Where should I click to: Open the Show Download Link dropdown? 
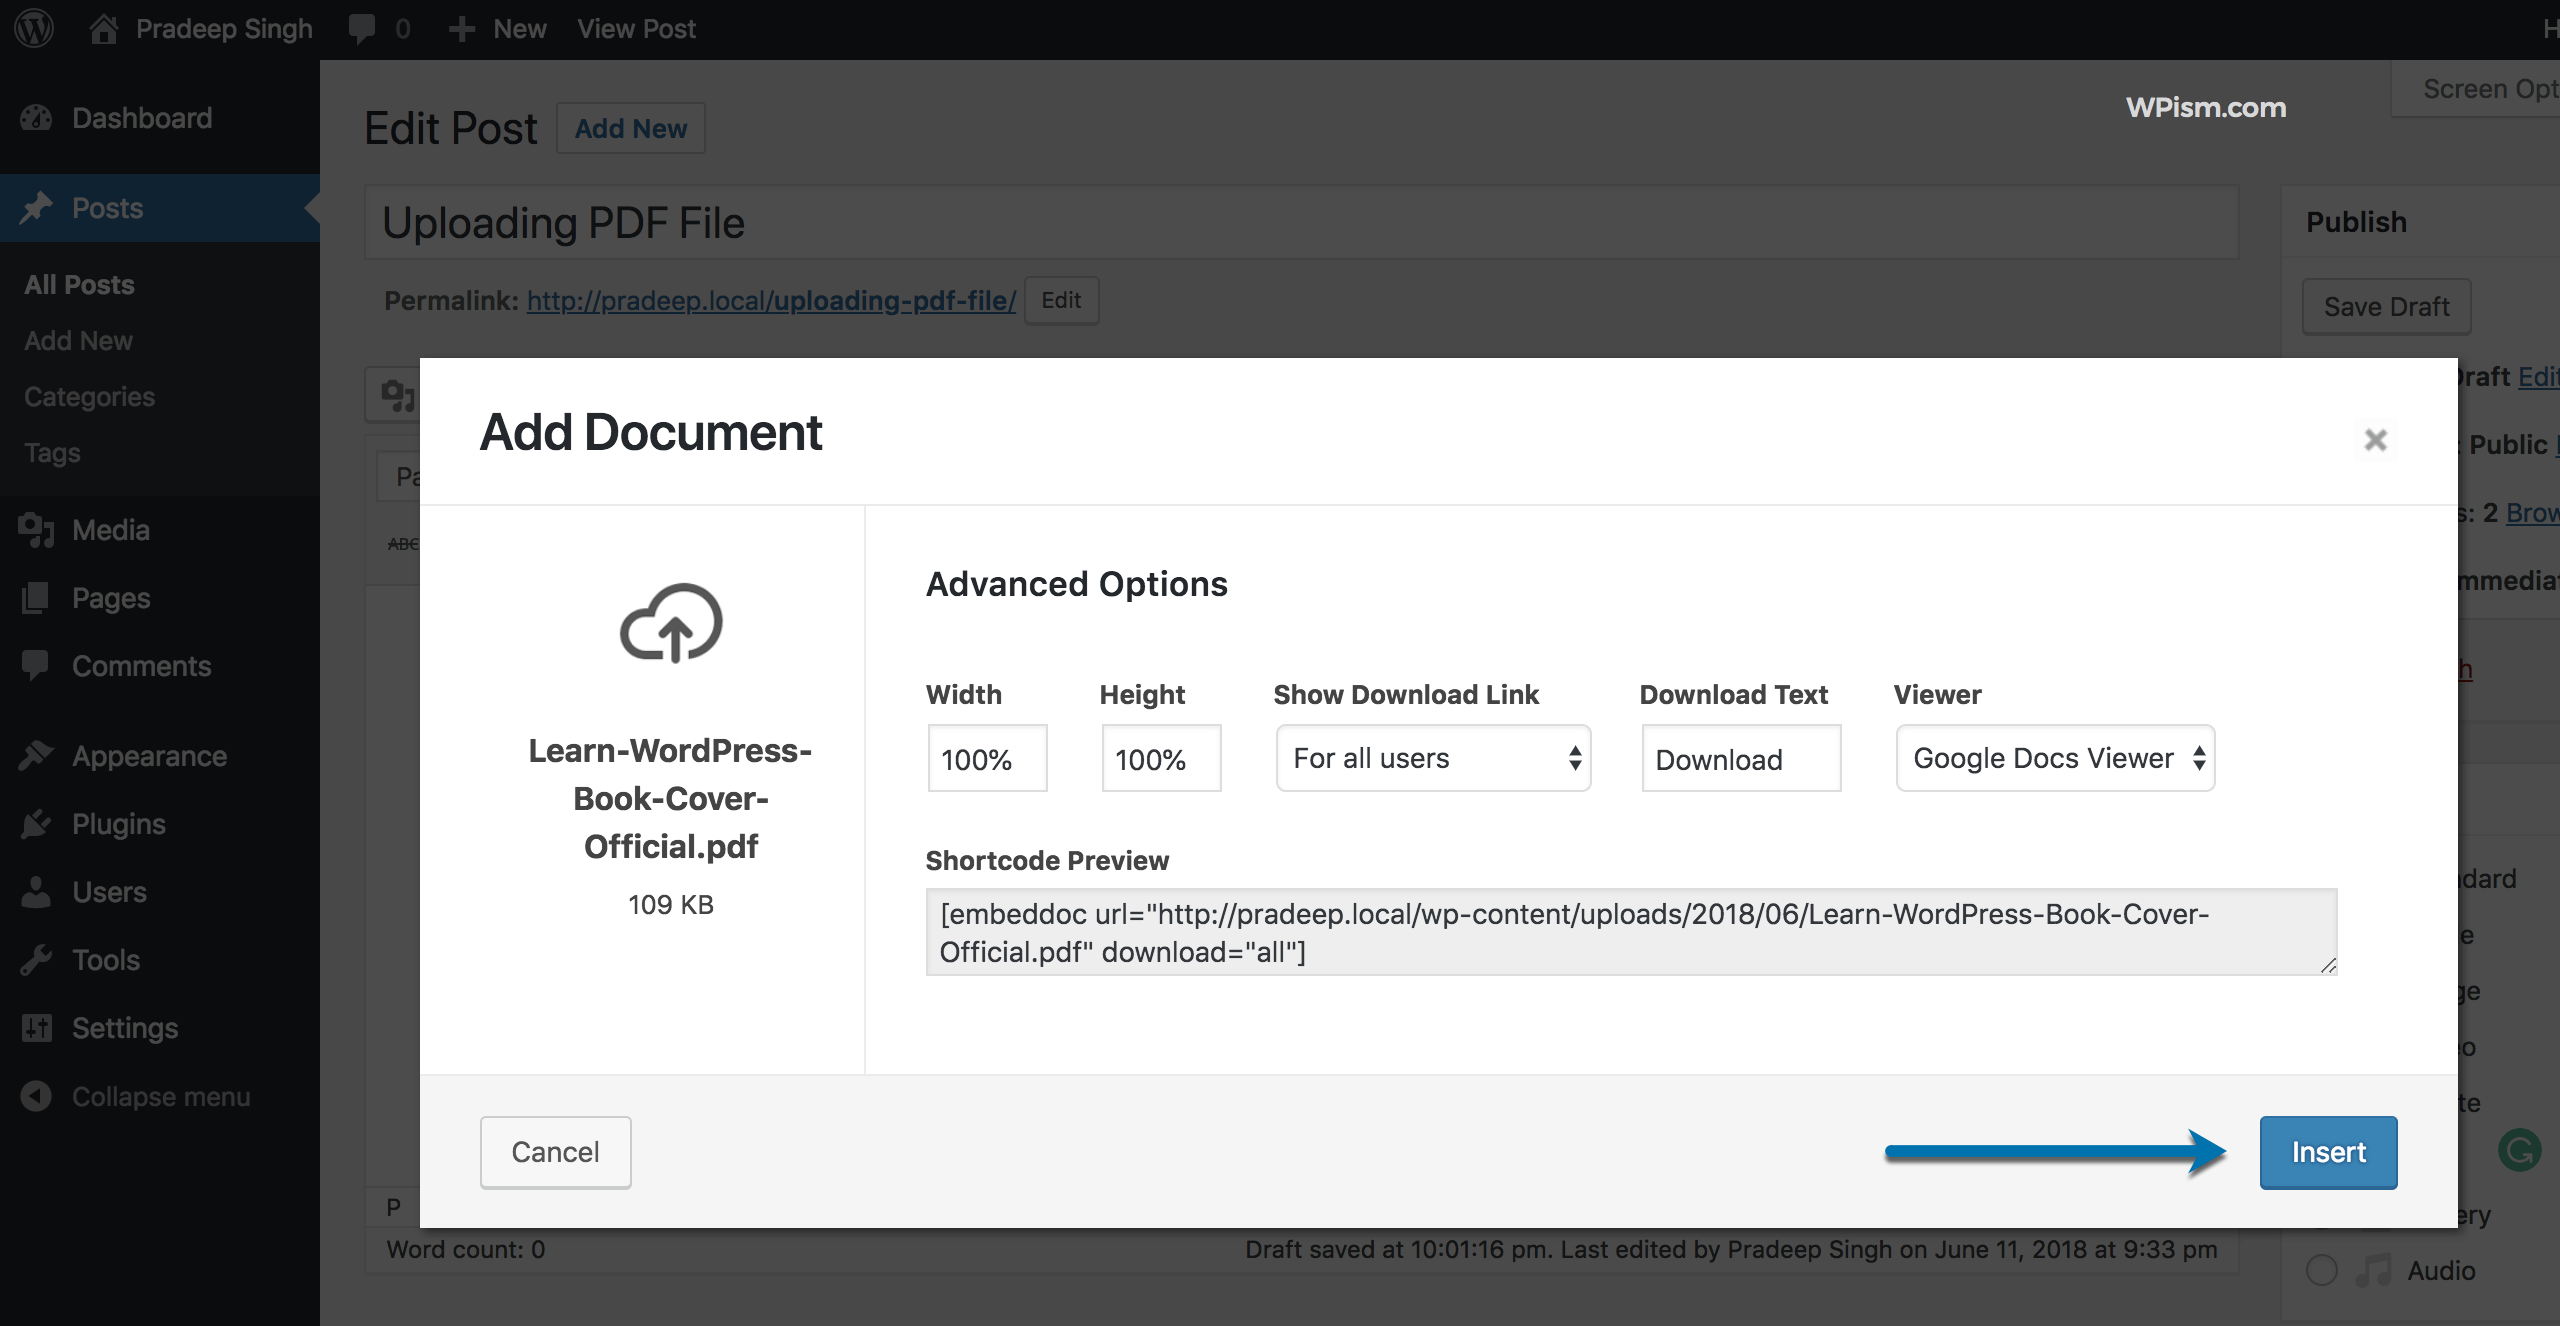(x=1433, y=758)
